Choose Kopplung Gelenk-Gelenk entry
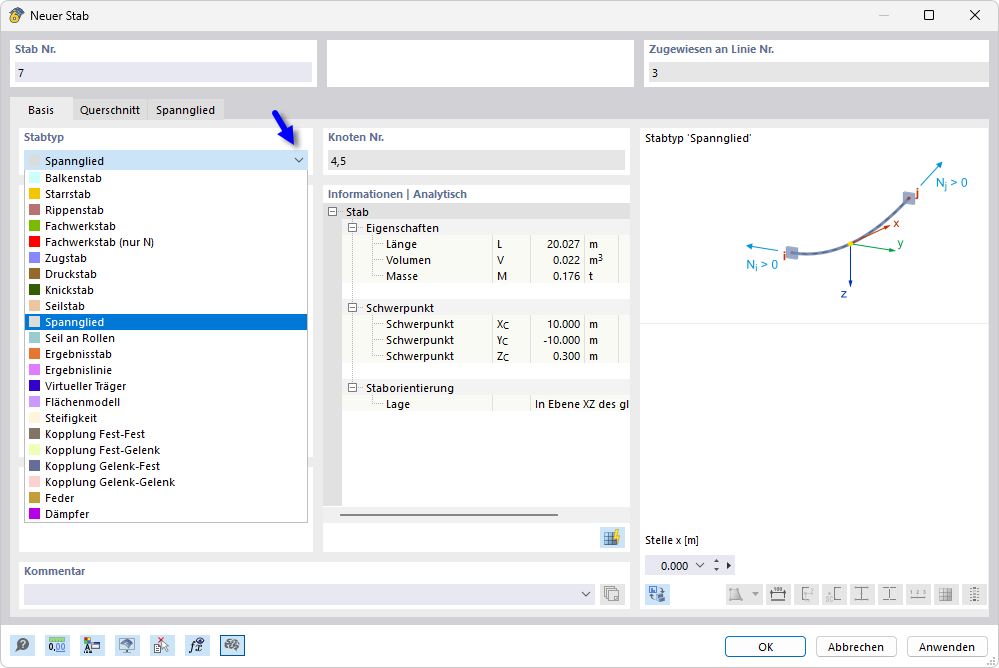 (x=166, y=482)
